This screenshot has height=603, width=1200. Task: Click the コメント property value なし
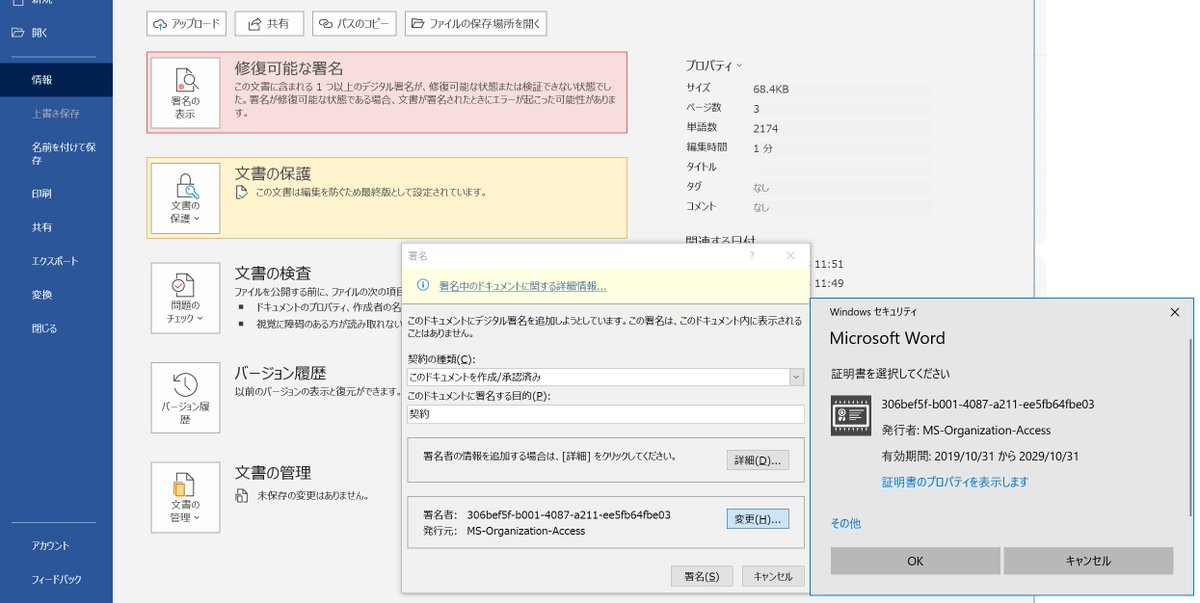coord(762,207)
